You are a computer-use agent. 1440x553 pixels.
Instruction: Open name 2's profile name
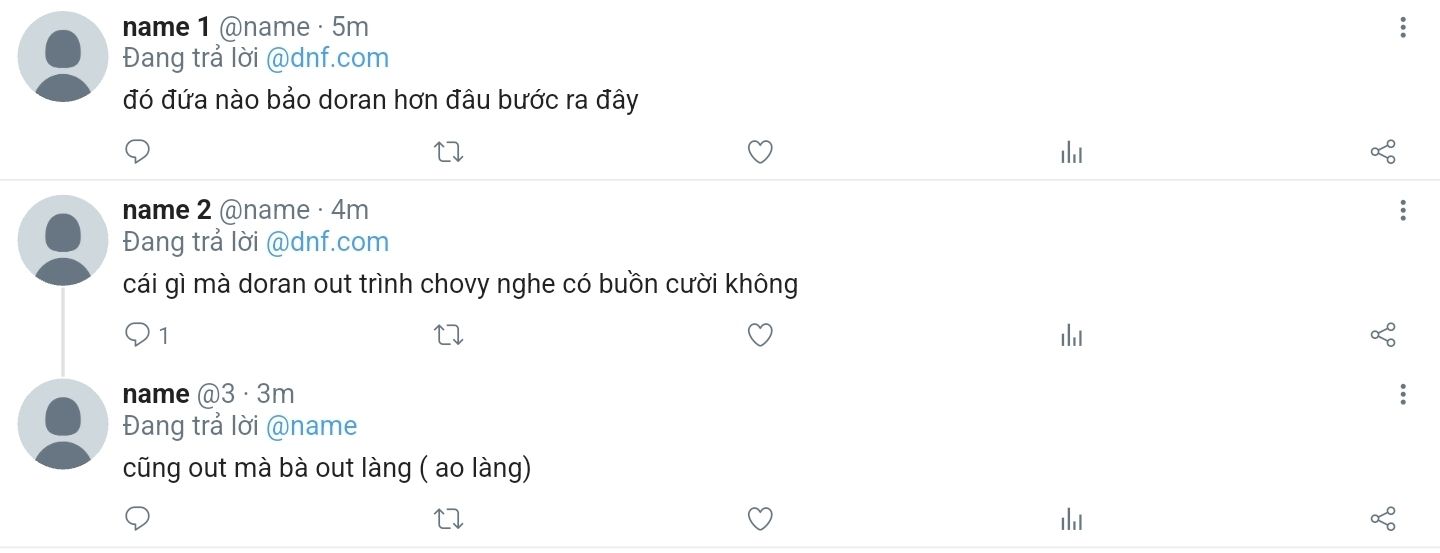(x=166, y=210)
